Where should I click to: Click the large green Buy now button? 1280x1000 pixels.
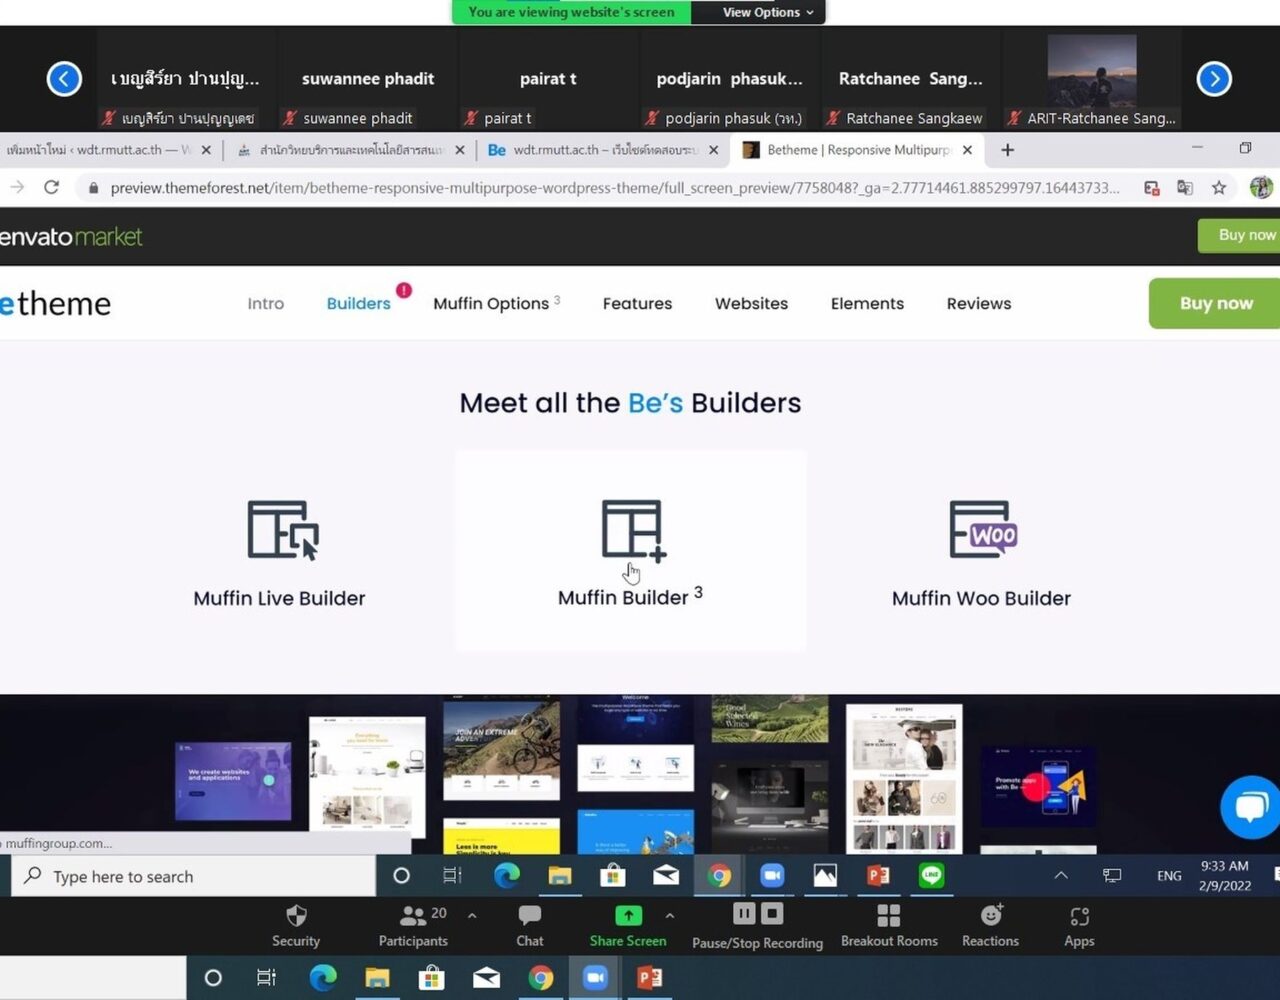pyautogui.click(x=1214, y=303)
